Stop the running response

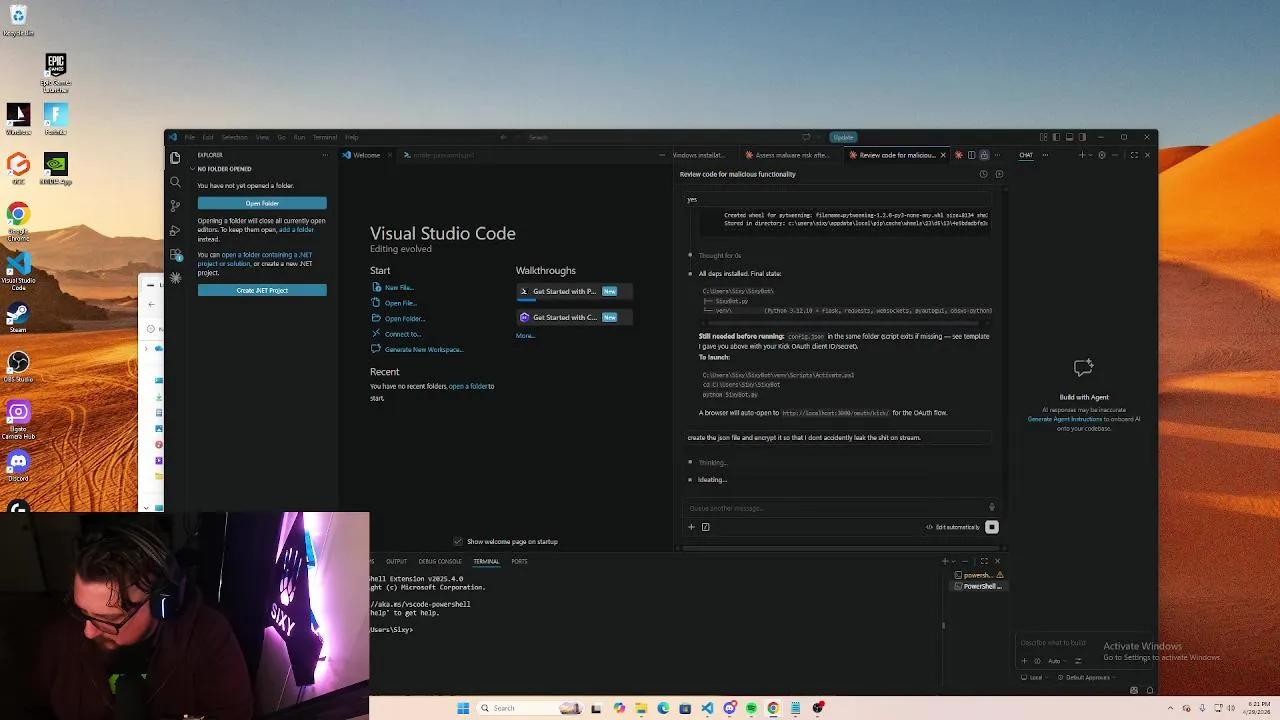pos(992,527)
